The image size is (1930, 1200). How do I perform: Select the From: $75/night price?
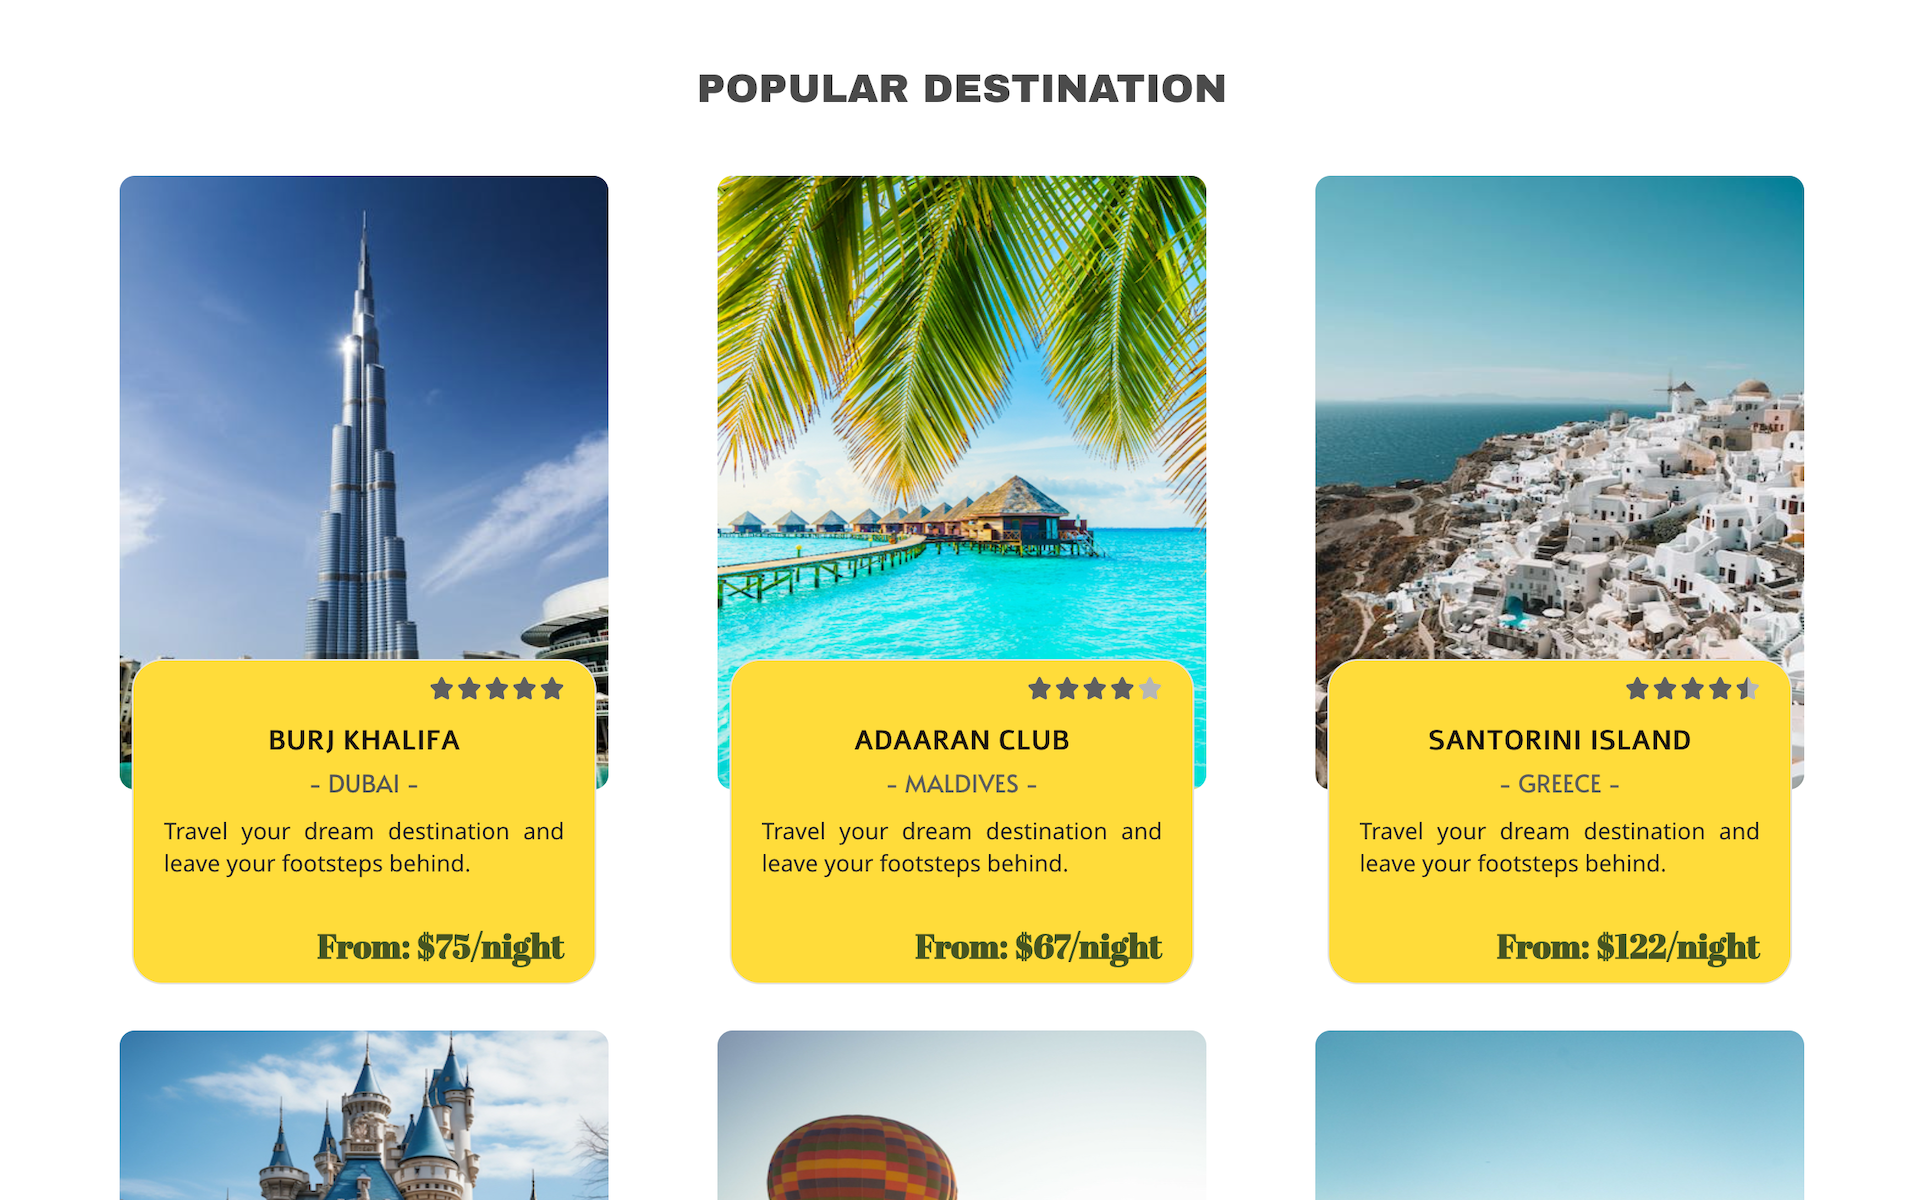[x=441, y=947]
